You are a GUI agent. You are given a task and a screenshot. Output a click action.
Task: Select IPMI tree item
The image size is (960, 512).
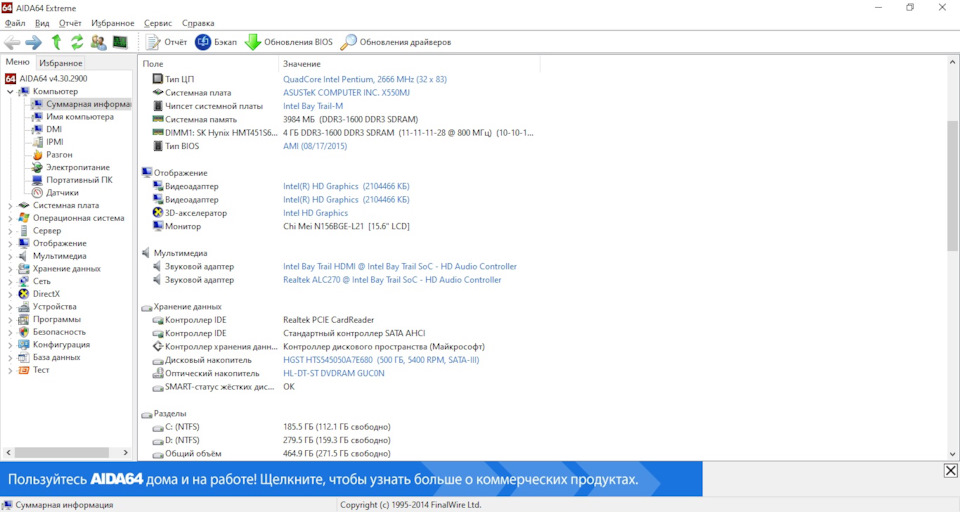[x=54, y=141]
